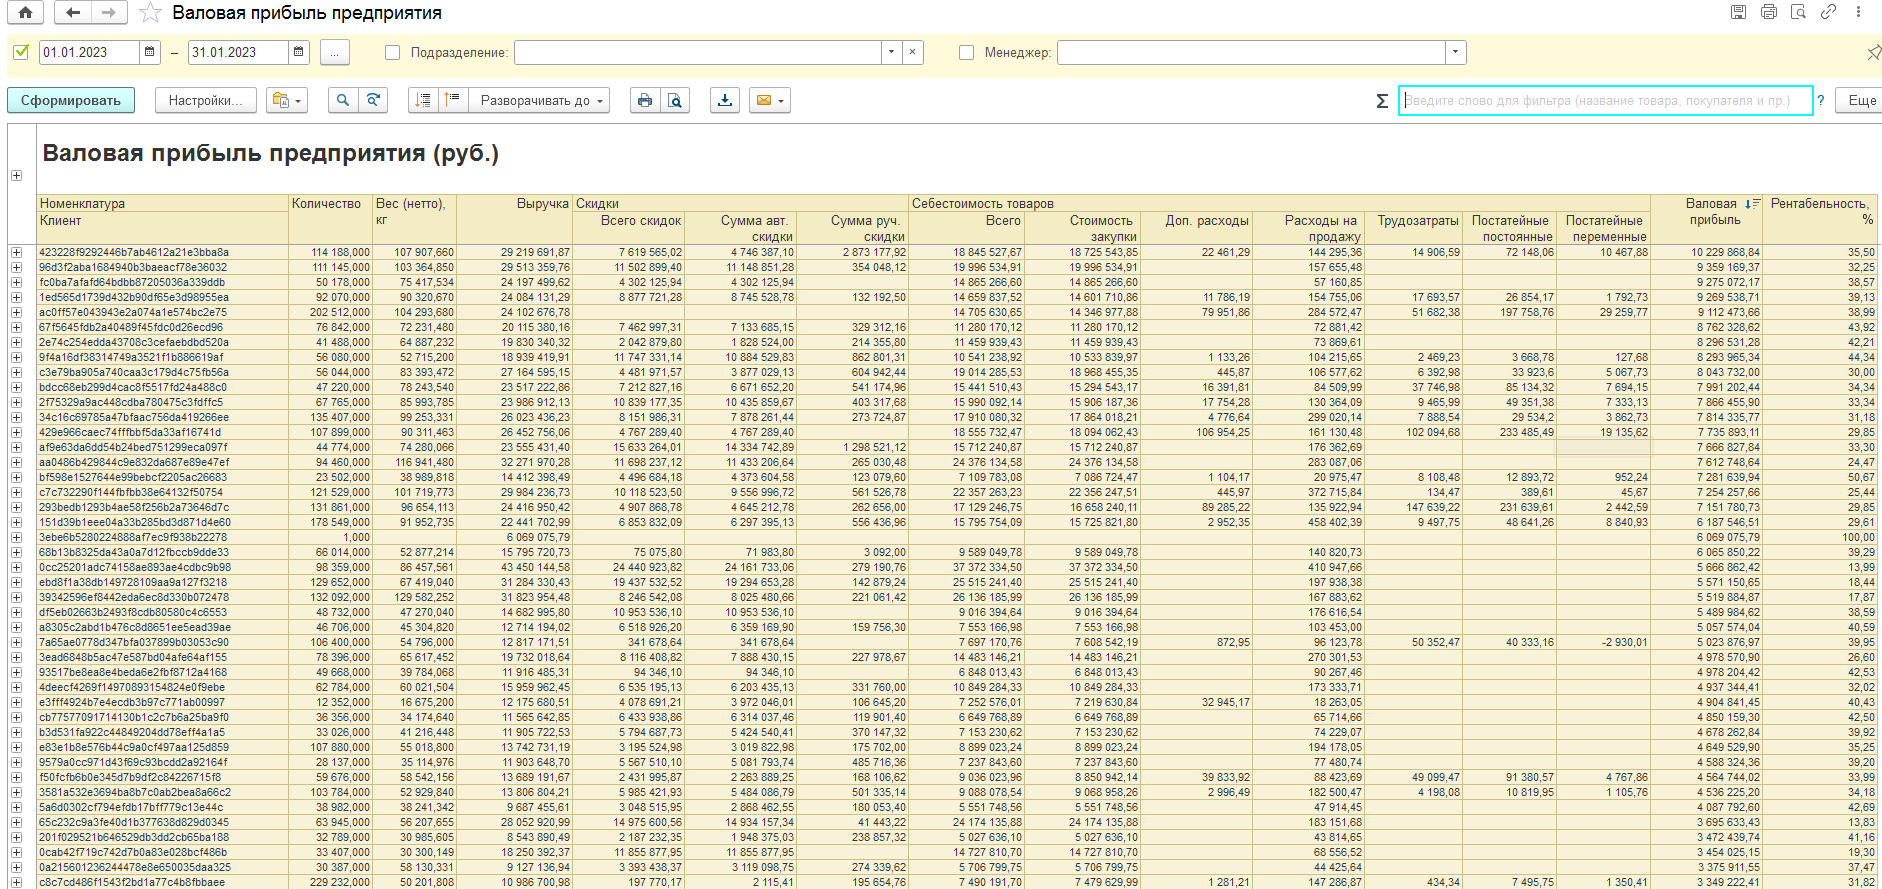Show sum of selected cells sigma icon
Viewport: 1882px width, 889px height.
1382,101
